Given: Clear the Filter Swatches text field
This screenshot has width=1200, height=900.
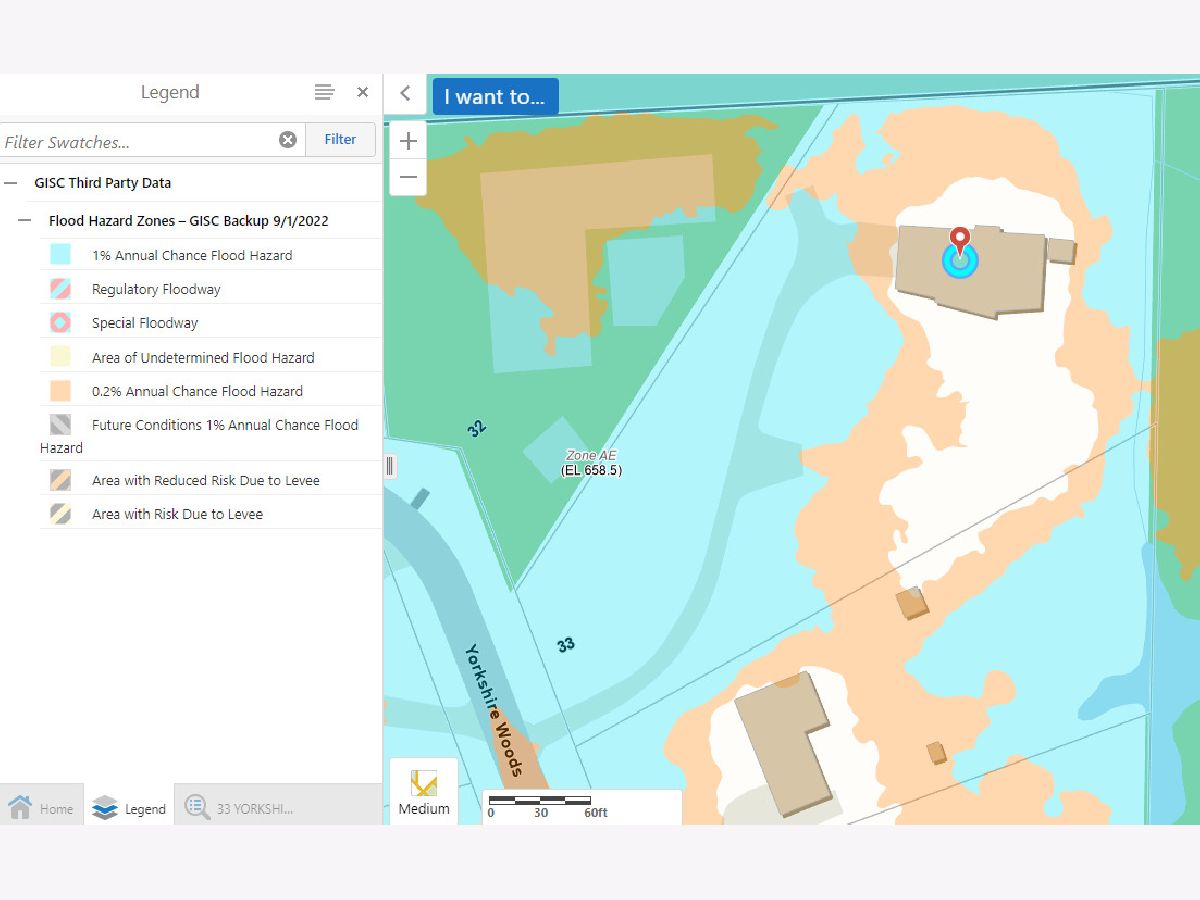Looking at the screenshot, I should [x=288, y=140].
